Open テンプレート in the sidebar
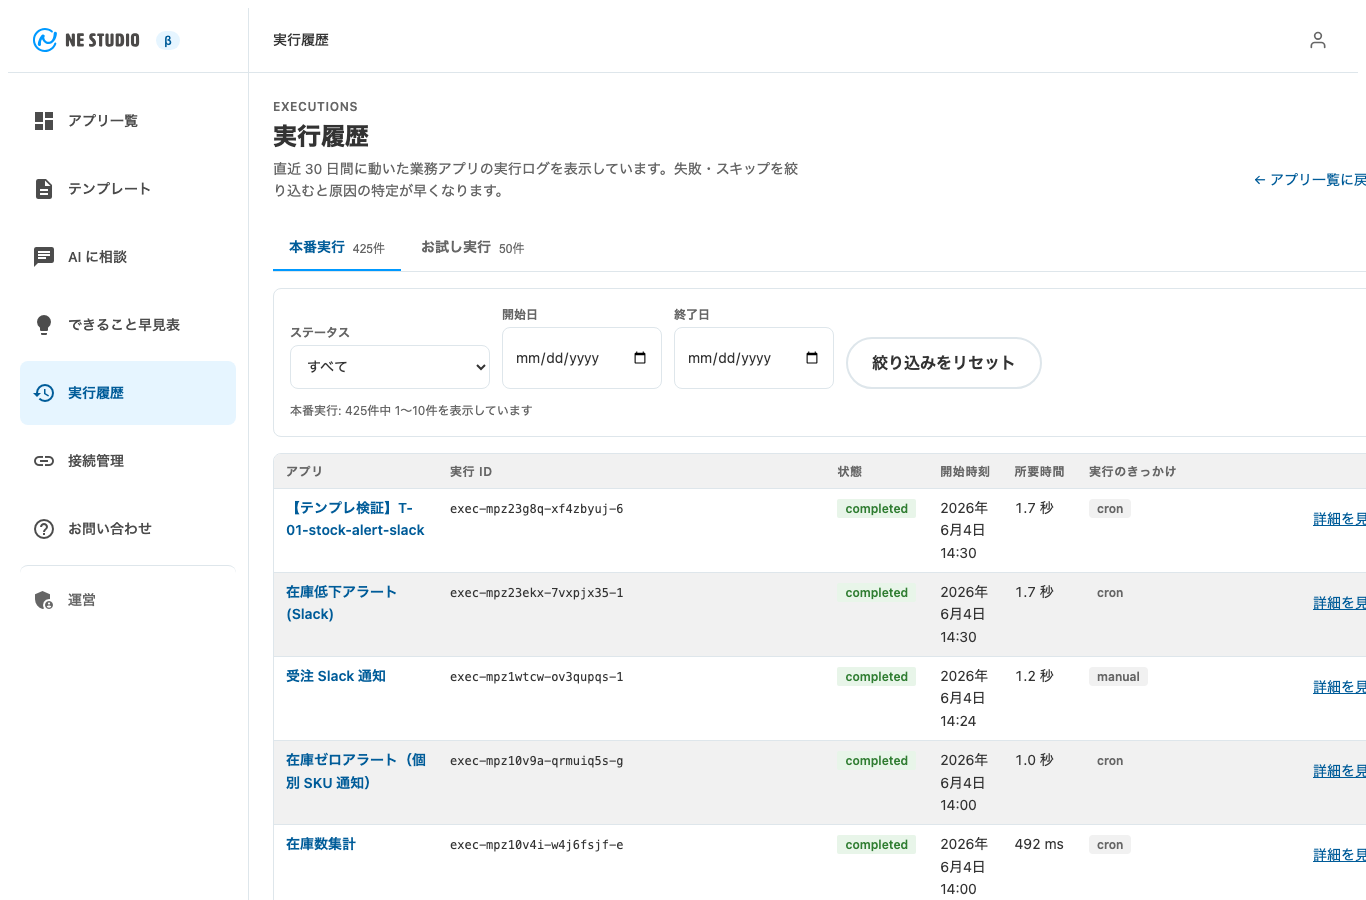The height and width of the screenshot is (900, 1366). point(128,189)
